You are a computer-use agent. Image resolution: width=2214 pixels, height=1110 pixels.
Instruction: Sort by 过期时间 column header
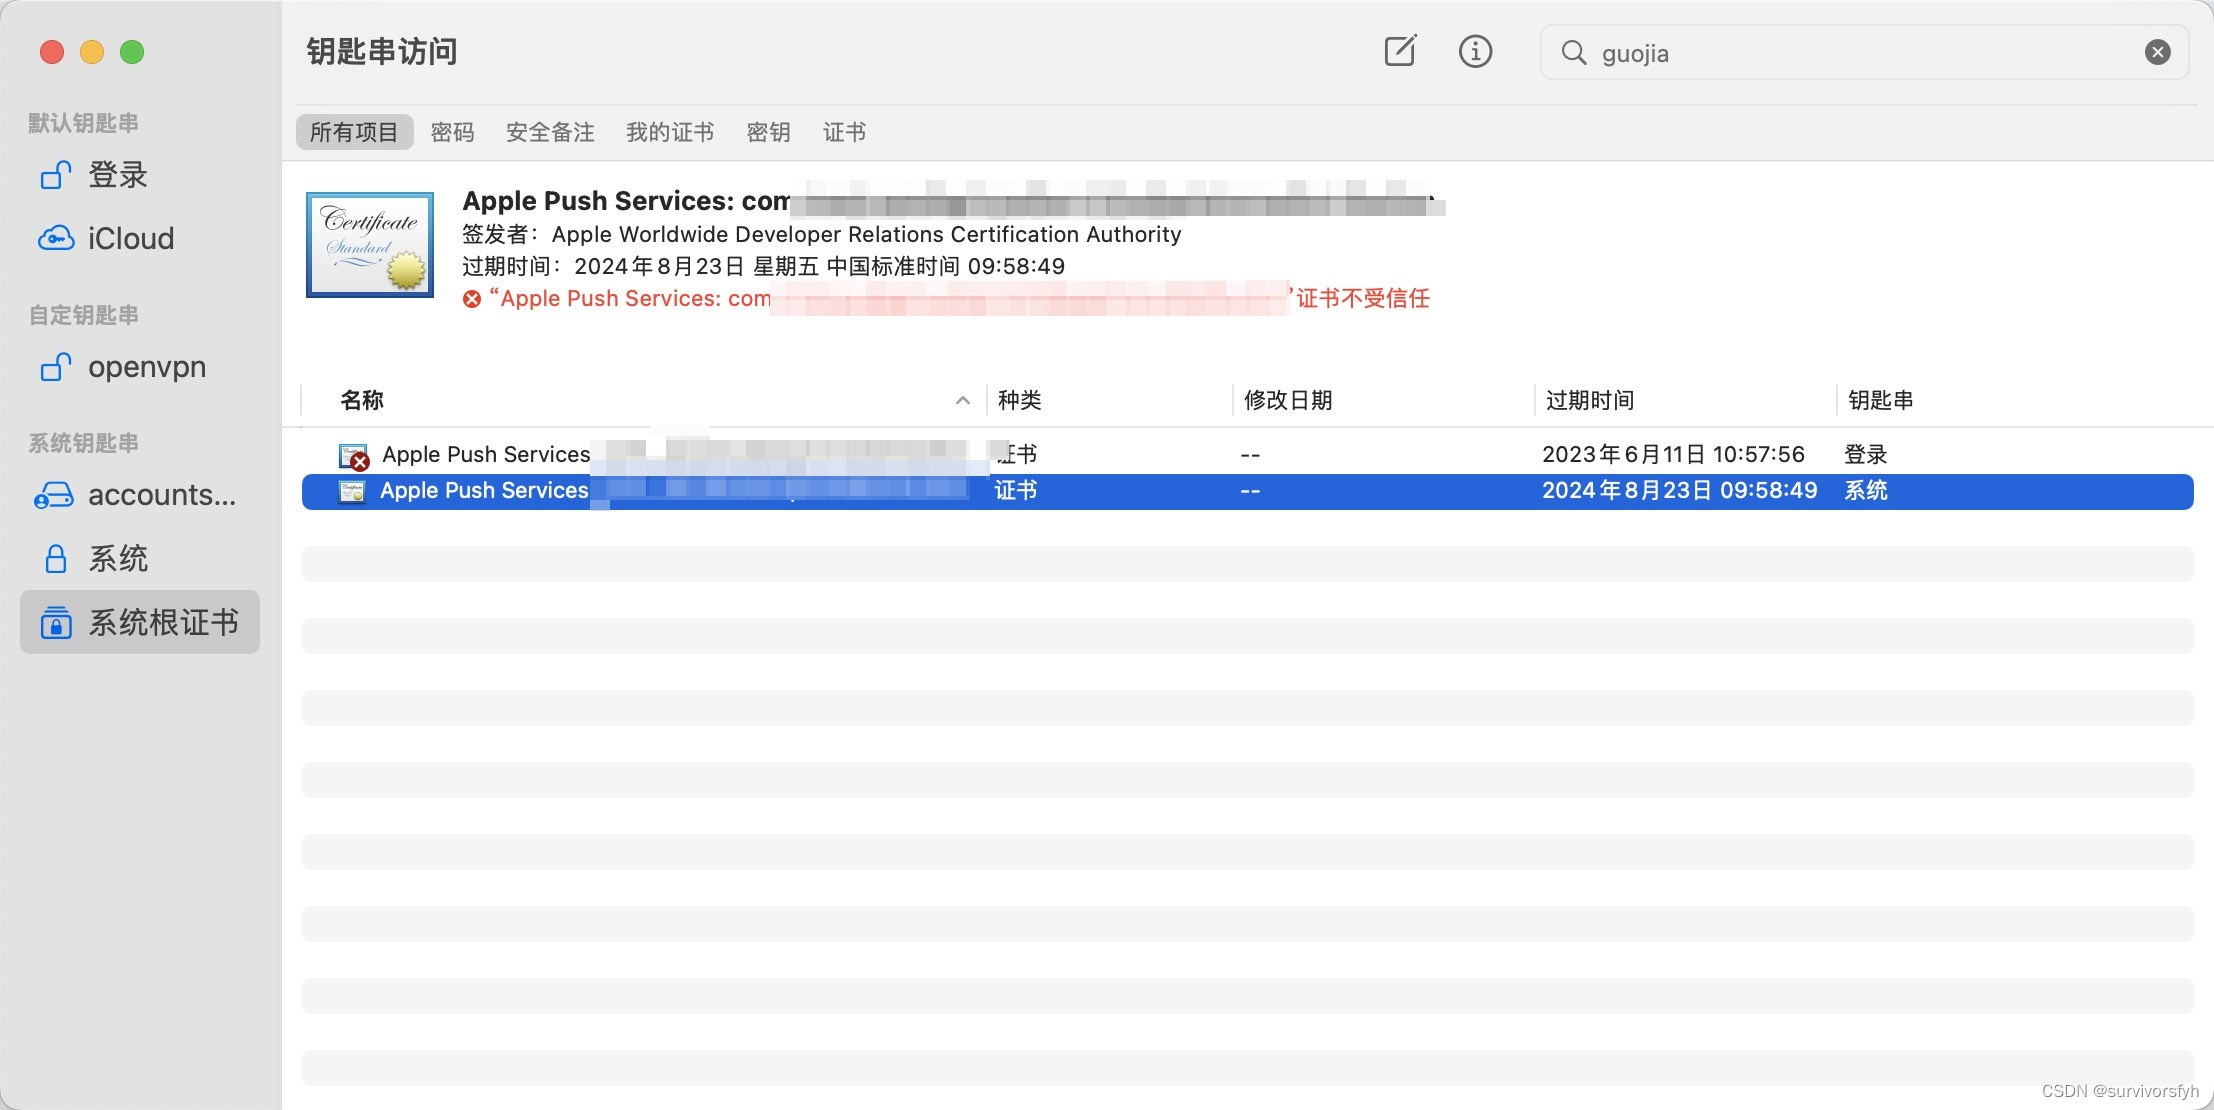tap(1590, 400)
